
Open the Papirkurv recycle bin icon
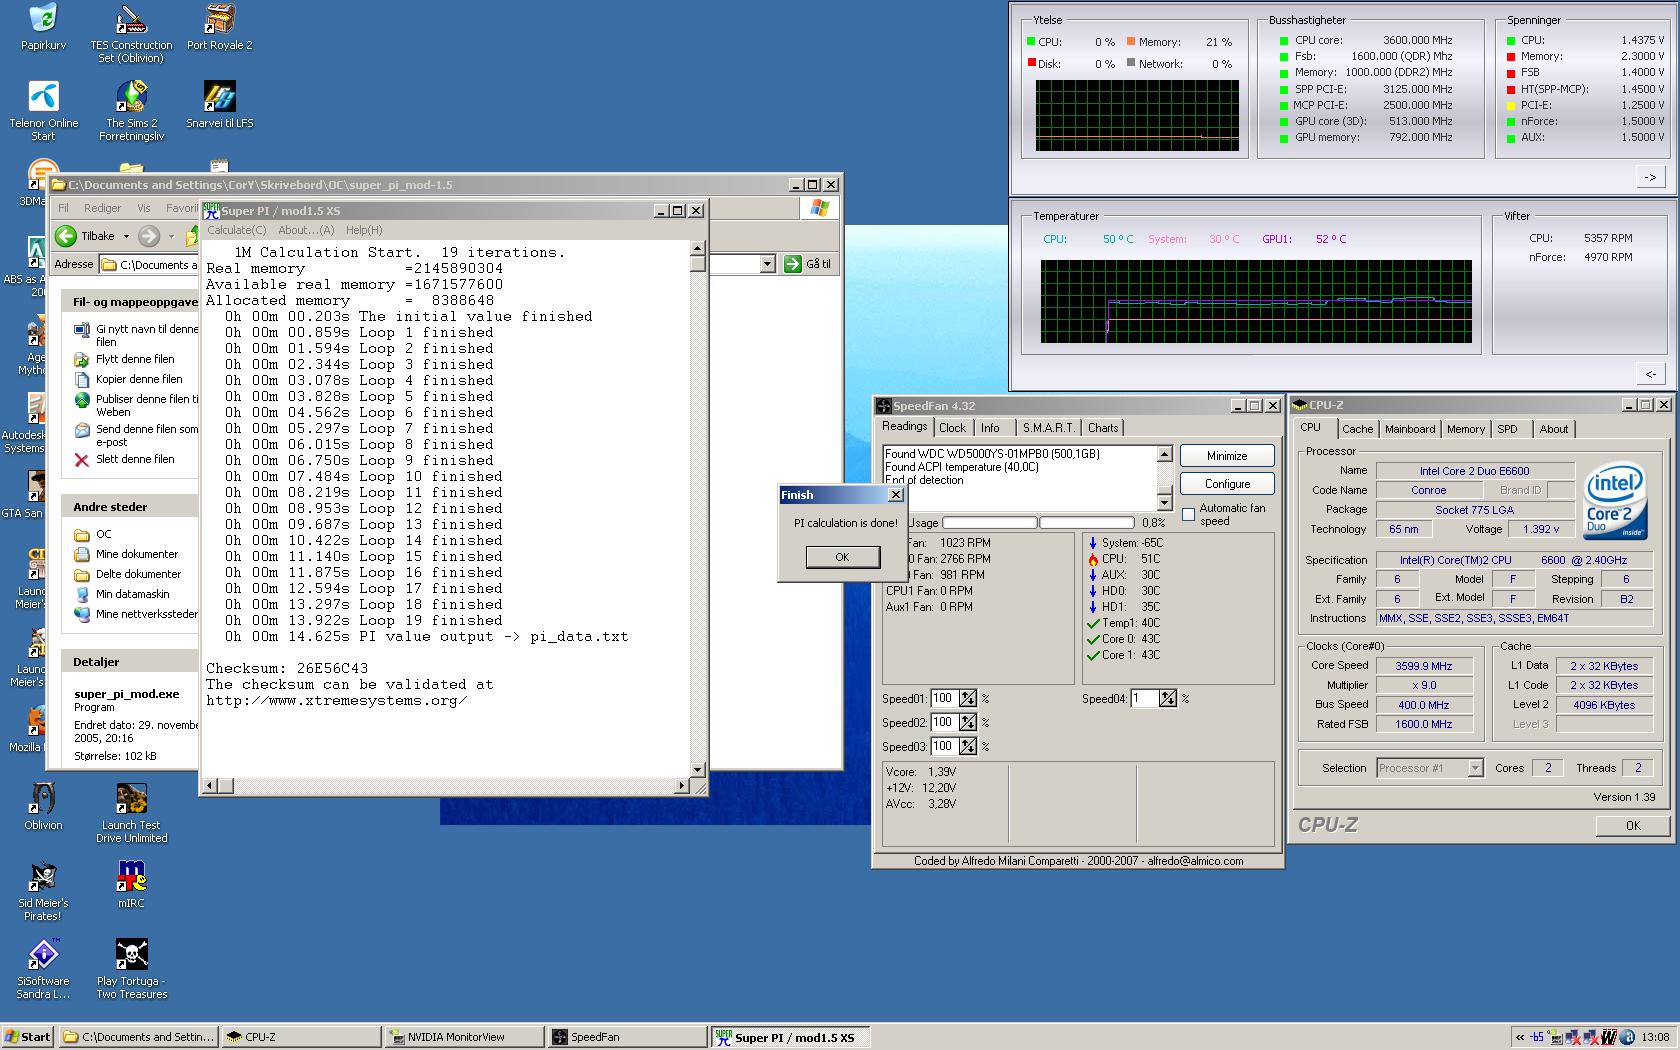point(43,27)
